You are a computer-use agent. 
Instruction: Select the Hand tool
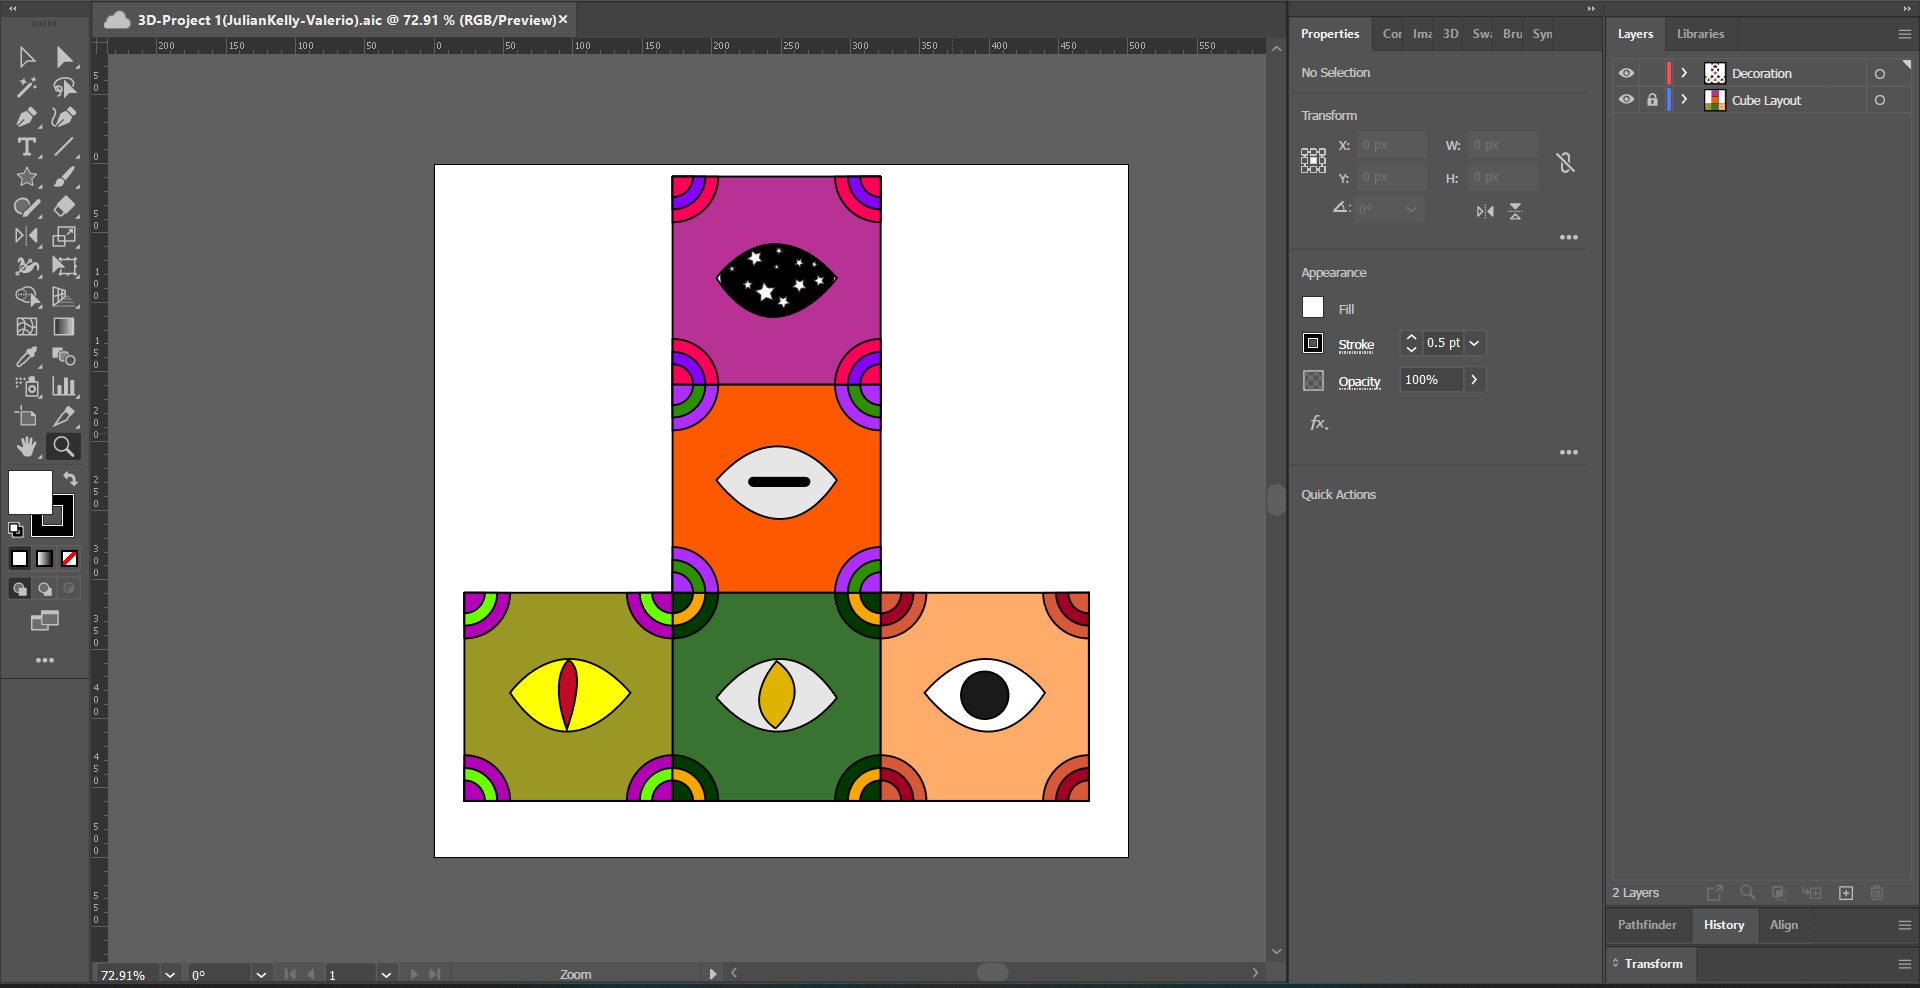(27, 446)
